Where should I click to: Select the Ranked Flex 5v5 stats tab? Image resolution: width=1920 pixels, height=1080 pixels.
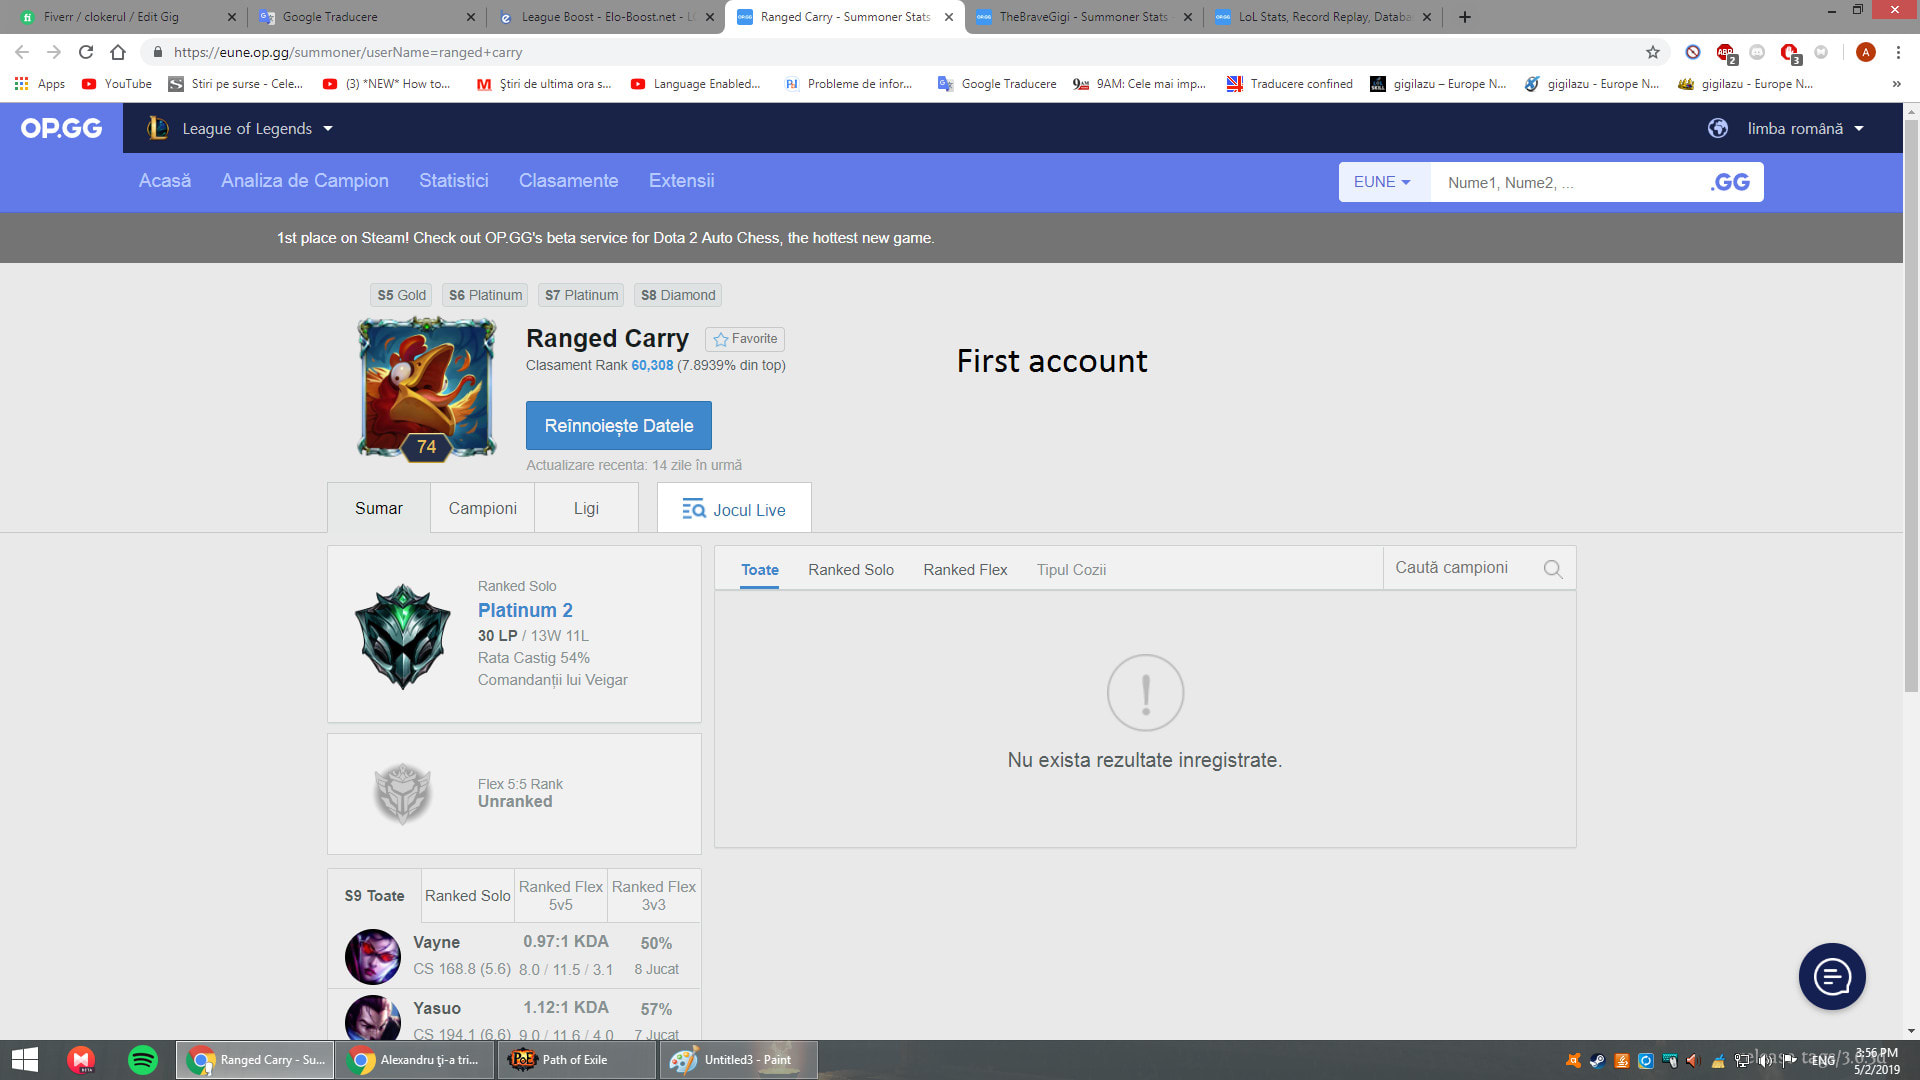click(561, 895)
